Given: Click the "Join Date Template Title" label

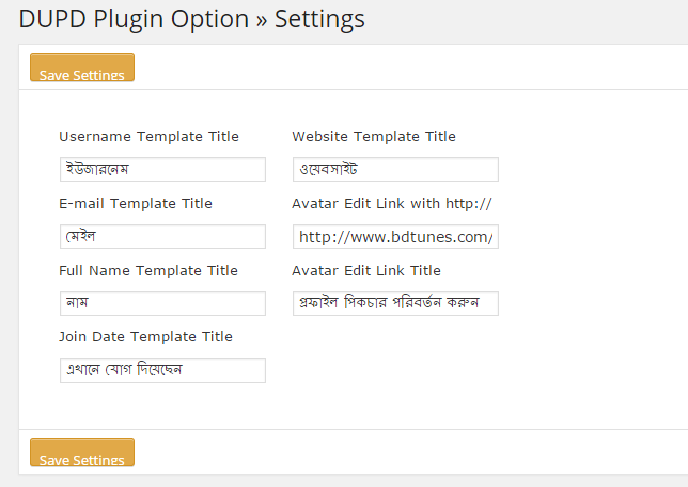Looking at the screenshot, I should 146,337.
